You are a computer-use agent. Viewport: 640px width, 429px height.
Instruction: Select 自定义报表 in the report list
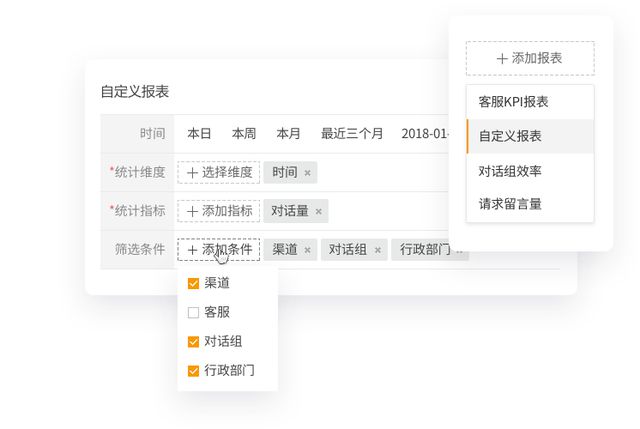(x=530, y=136)
